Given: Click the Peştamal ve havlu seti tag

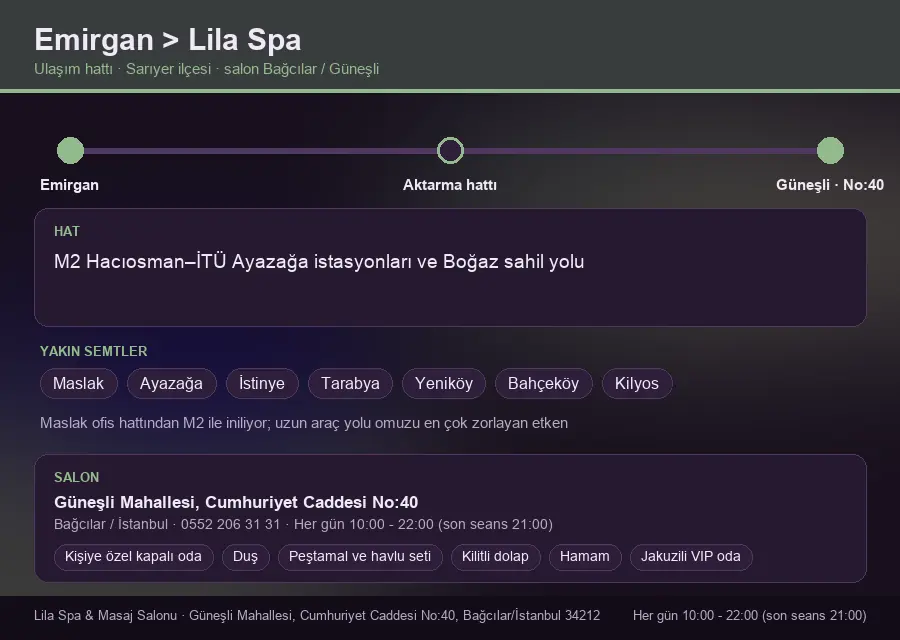Looking at the screenshot, I should coord(360,557).
